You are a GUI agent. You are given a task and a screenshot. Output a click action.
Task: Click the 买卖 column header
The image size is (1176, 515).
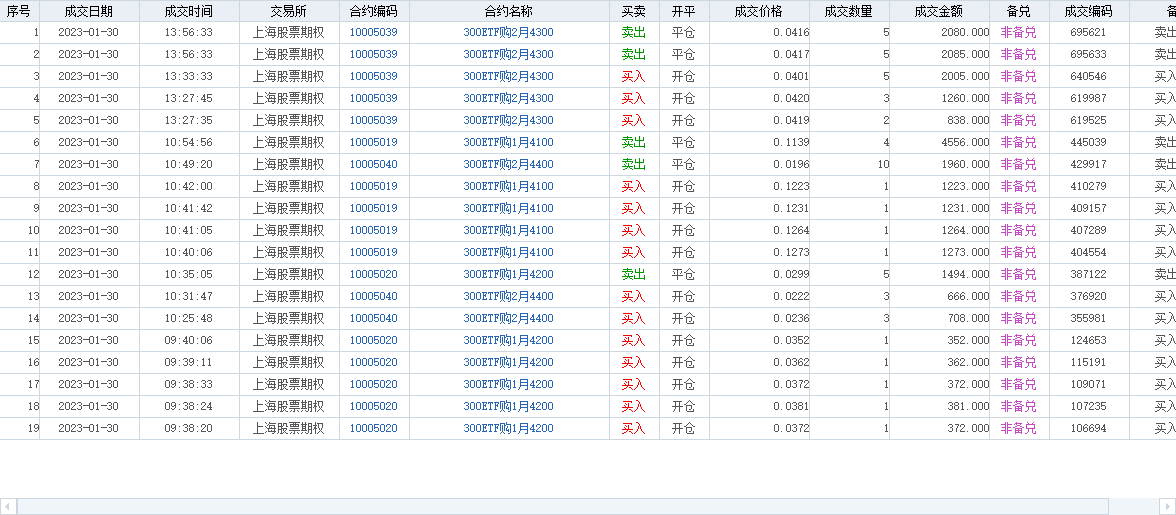click(634, 11)
